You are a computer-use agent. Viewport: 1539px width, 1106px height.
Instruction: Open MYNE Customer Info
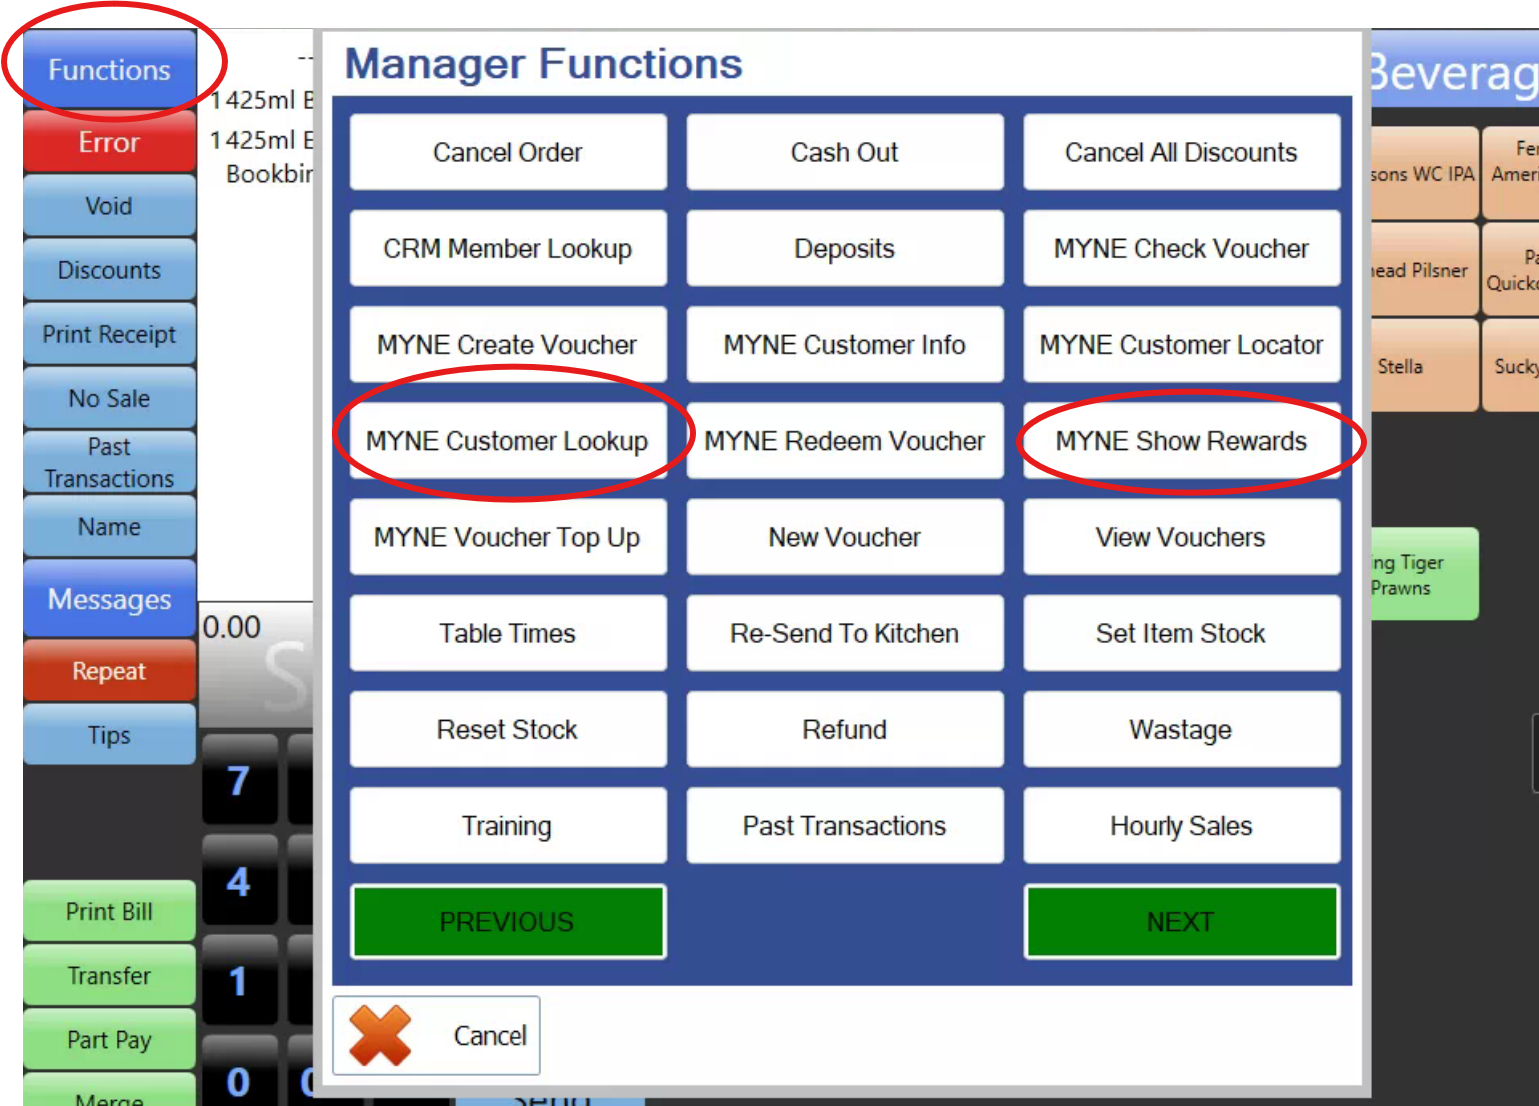tap(845, 344)
